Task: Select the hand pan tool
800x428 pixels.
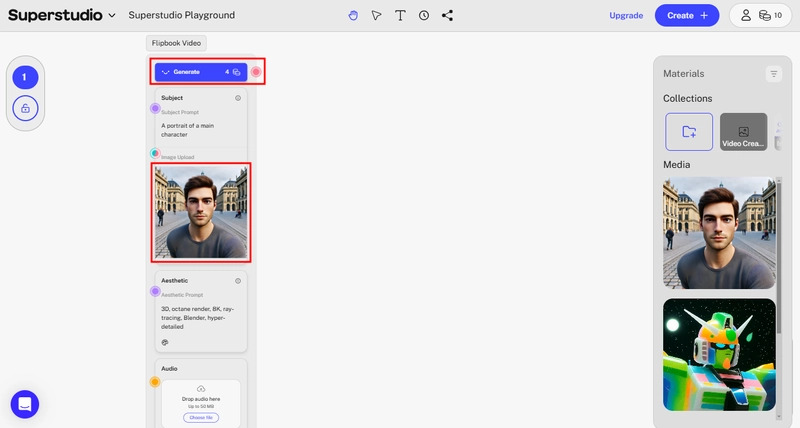Action: click(353, 15)
